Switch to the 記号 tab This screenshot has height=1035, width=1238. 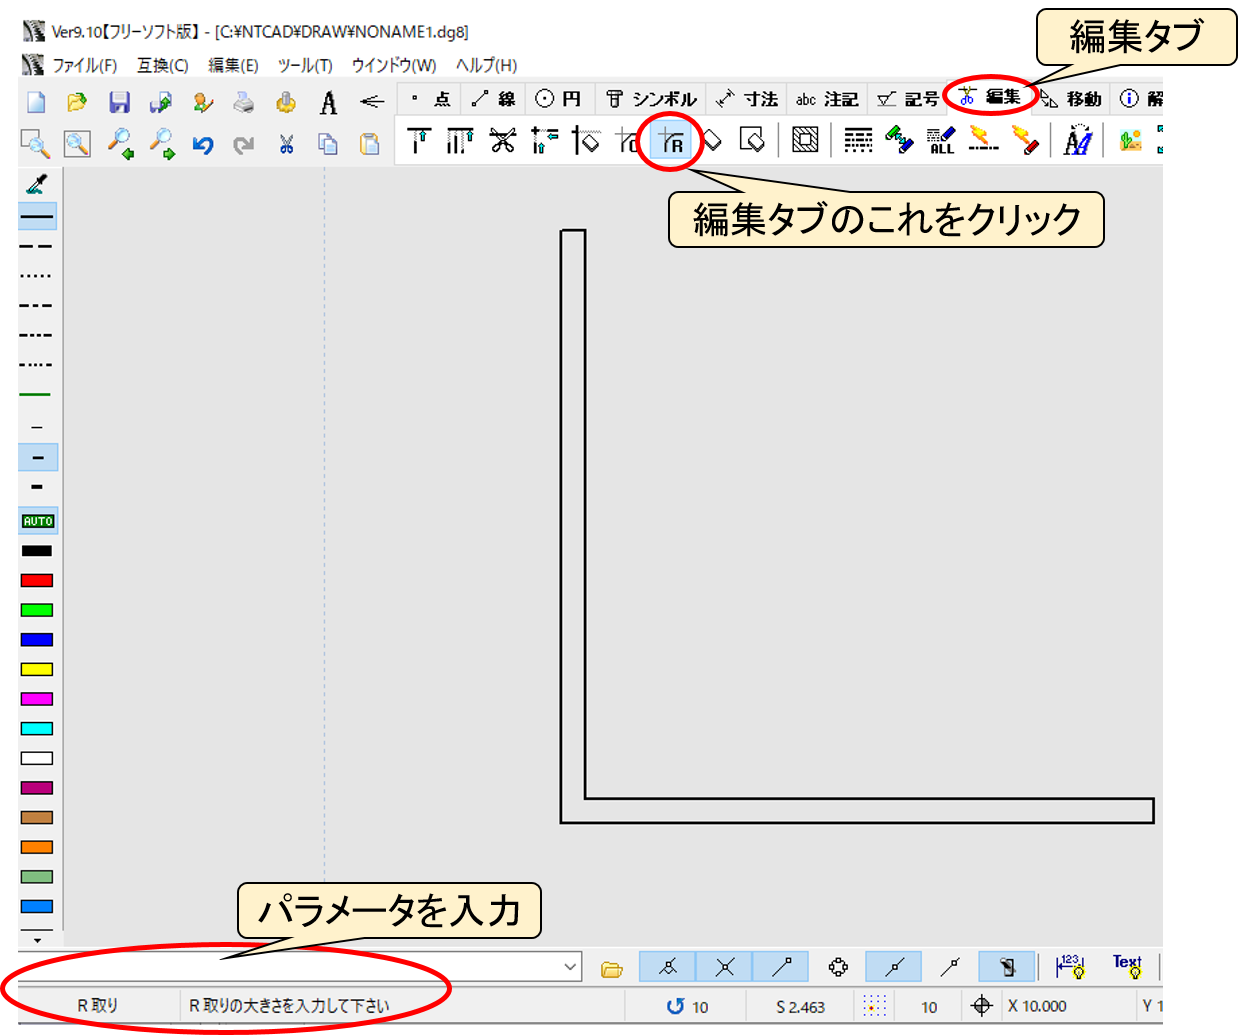tap(908, 98)
